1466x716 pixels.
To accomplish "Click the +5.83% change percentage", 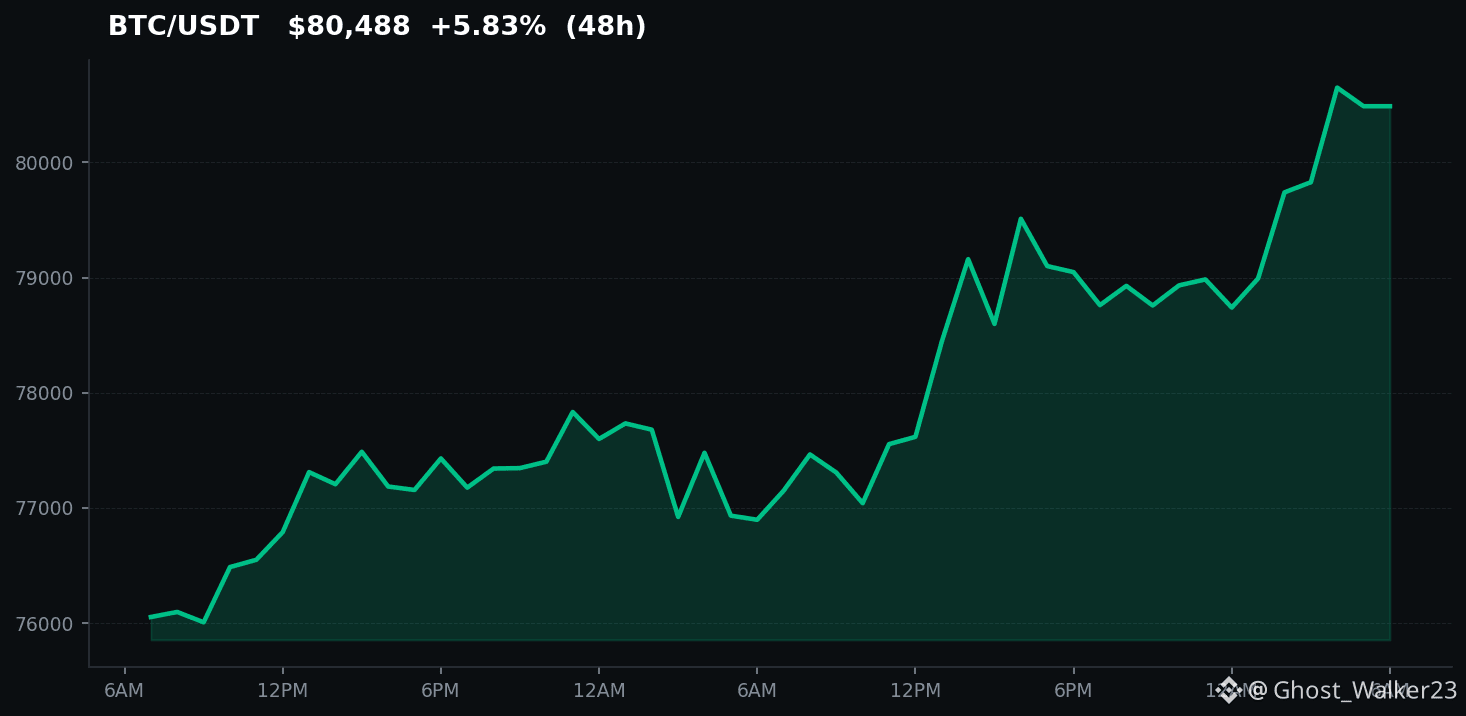I will (488, 27).
